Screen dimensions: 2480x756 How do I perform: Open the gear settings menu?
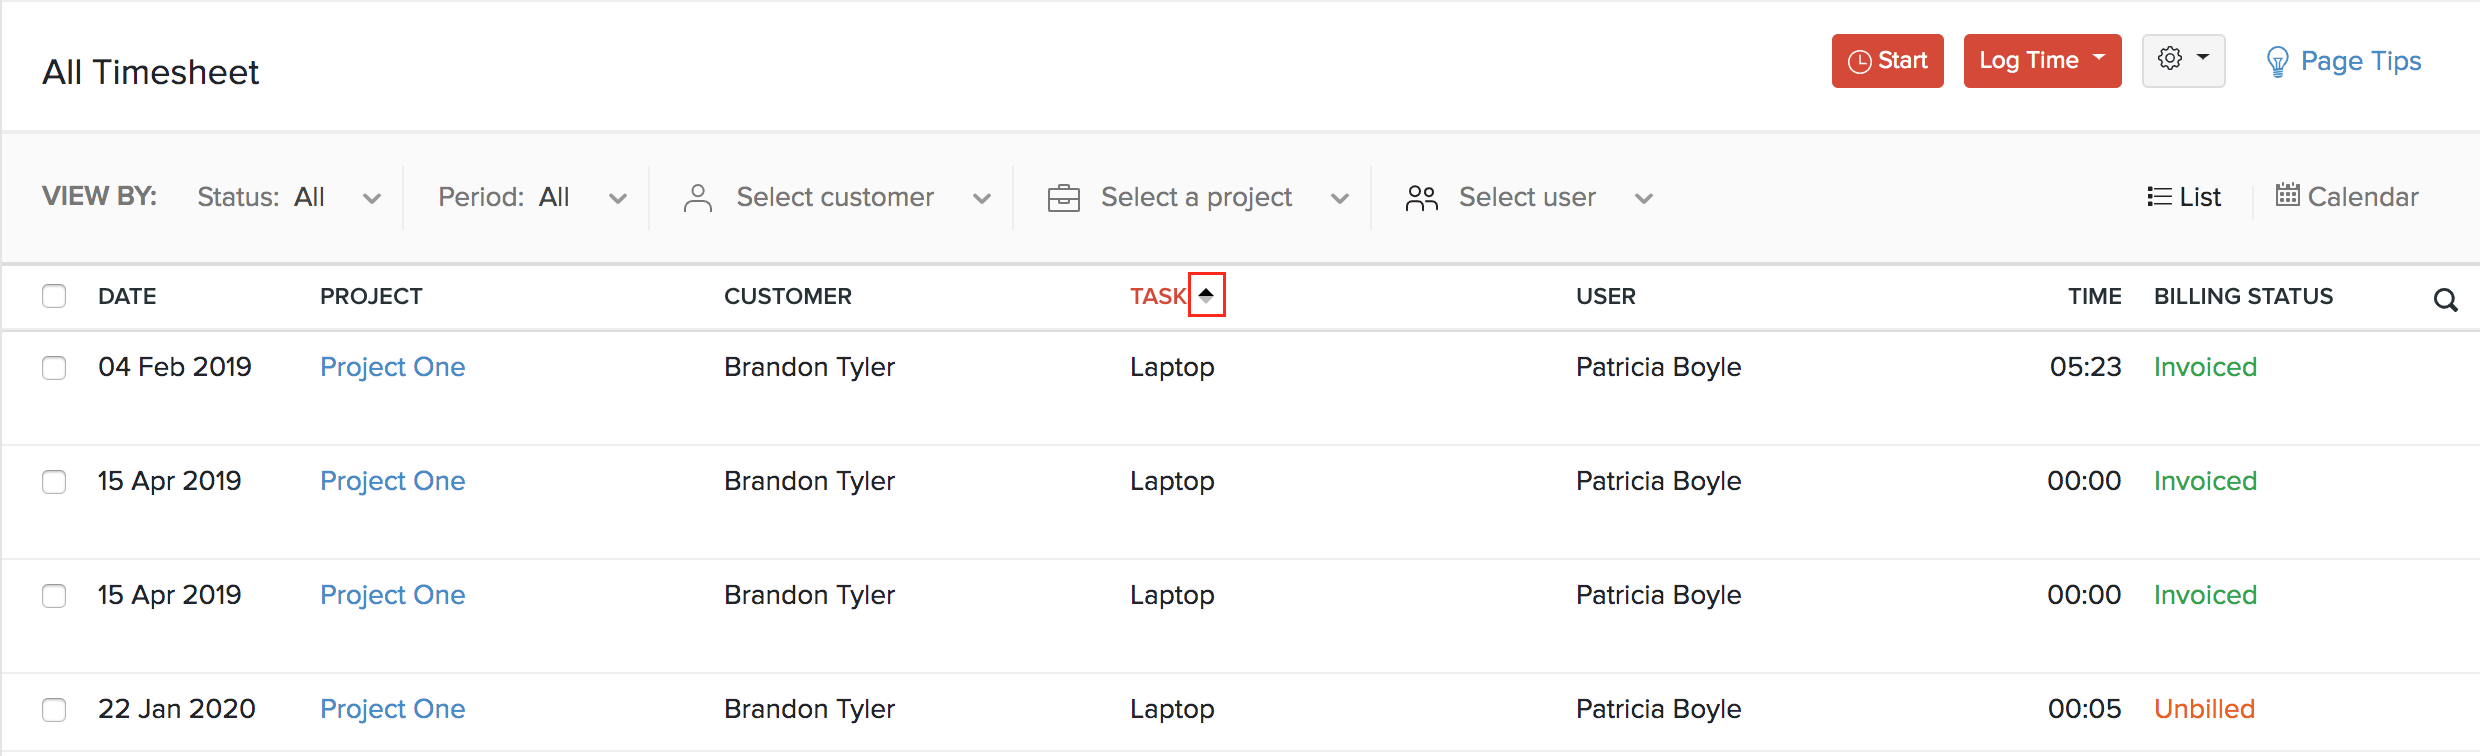(2182, 60)
